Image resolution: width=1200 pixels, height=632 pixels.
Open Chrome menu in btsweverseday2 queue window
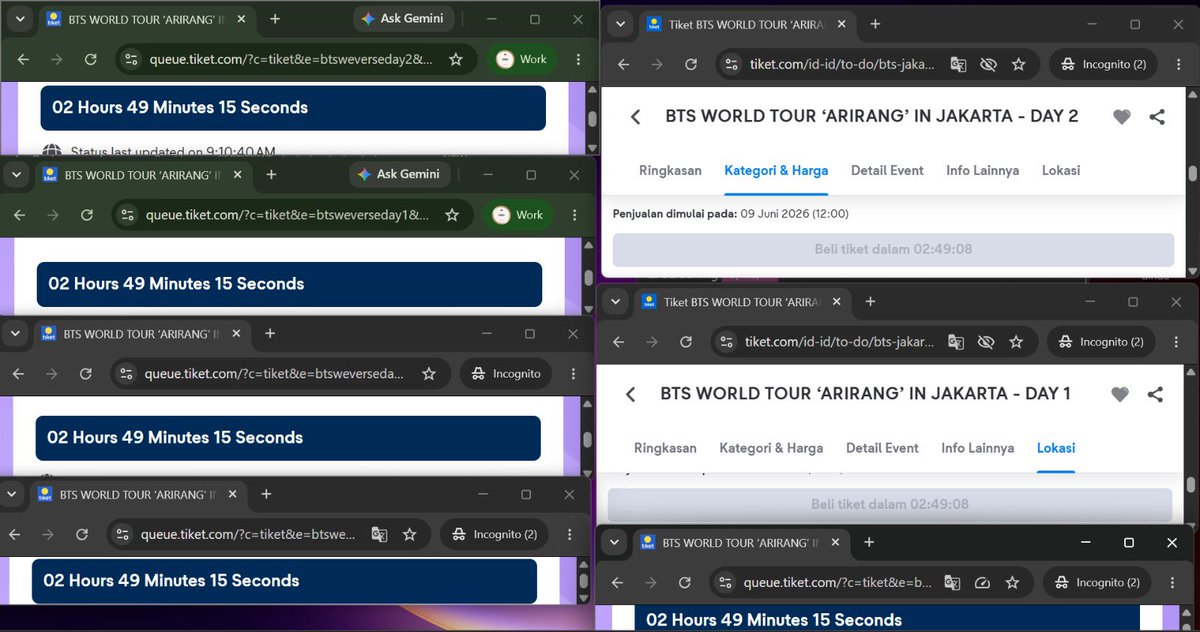click(x=578, y=60)
